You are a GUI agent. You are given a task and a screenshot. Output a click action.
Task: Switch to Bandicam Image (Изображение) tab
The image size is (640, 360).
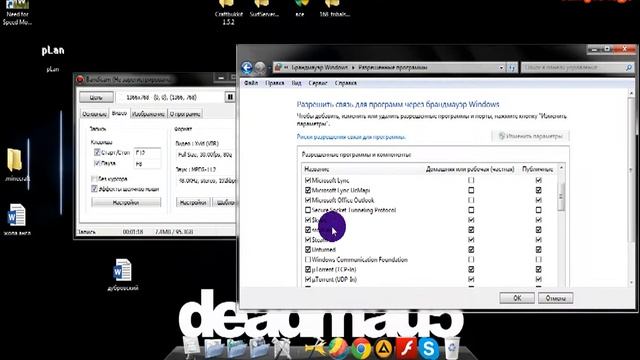pyautogui.click(x=148, y=114)
